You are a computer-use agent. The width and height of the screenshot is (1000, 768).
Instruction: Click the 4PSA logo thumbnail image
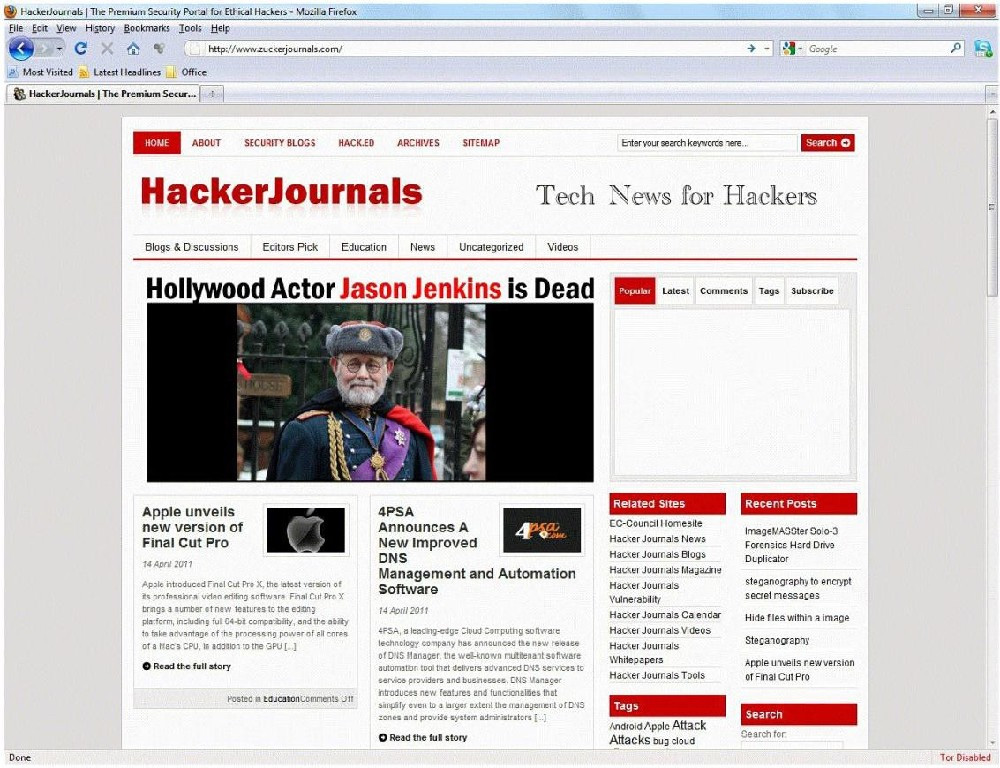pyautogui.click(x=541, y=530)
